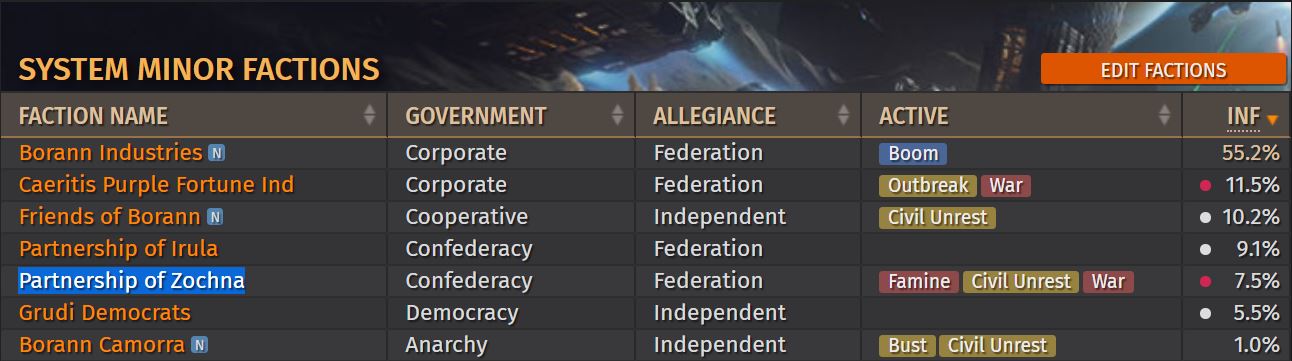This screenshot has width=1292, height=361.
Task: Click the N badge beside Borann Camorra
Action: [199, 346]
